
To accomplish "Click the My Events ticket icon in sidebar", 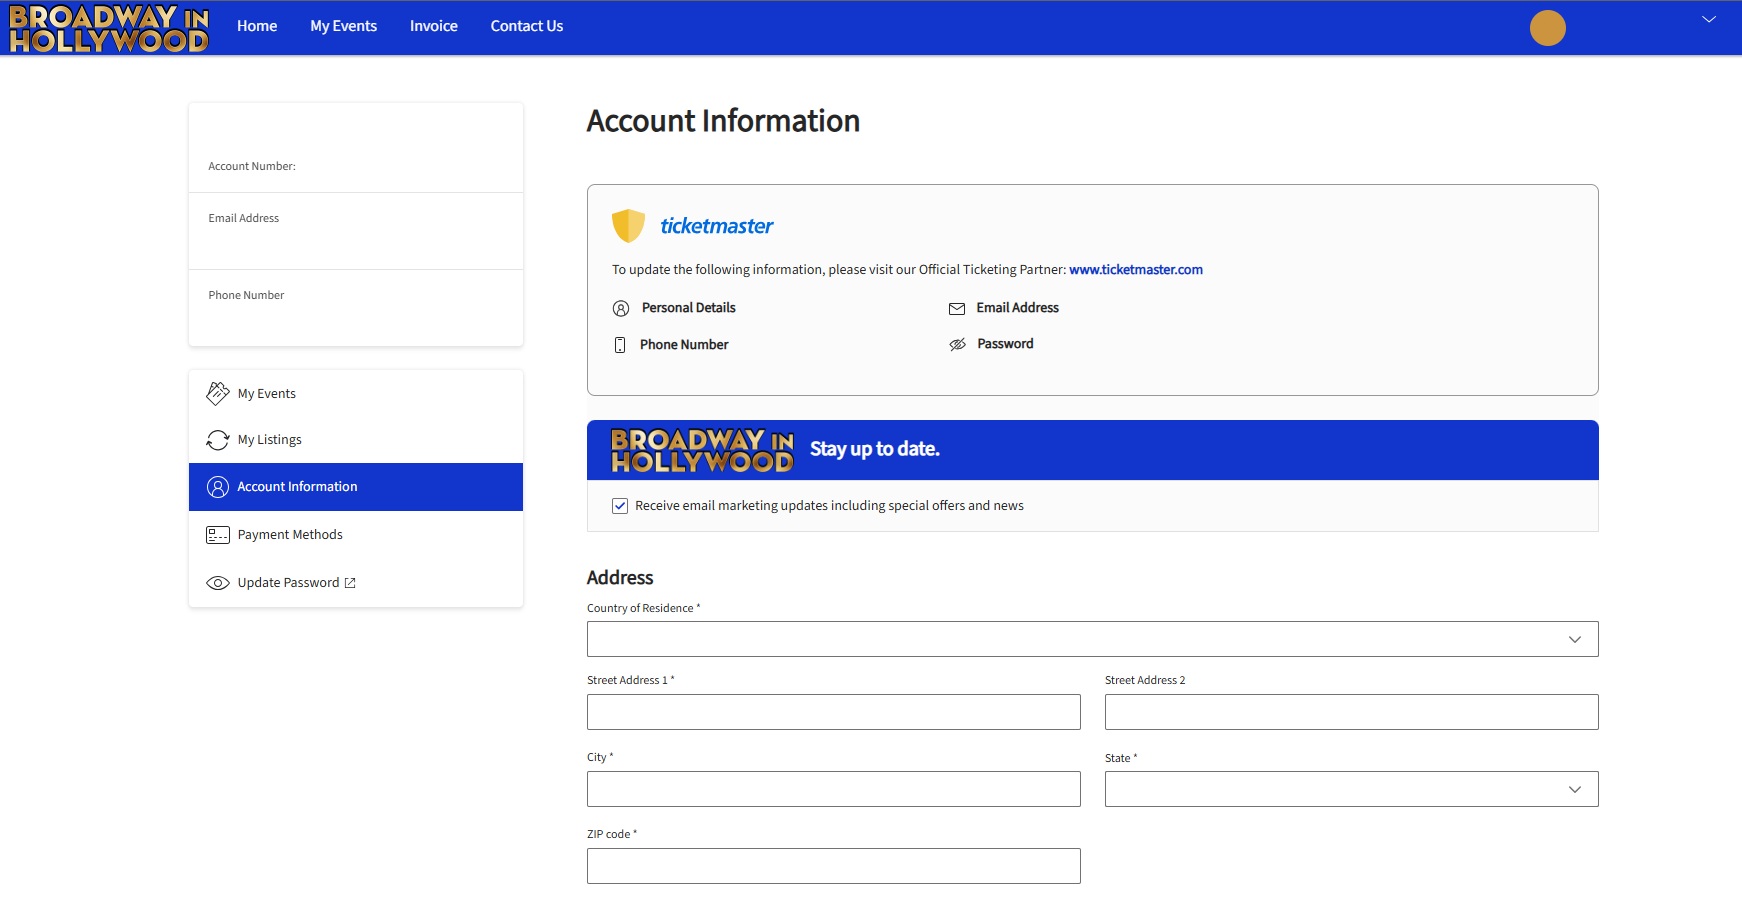I will (217, 393).
